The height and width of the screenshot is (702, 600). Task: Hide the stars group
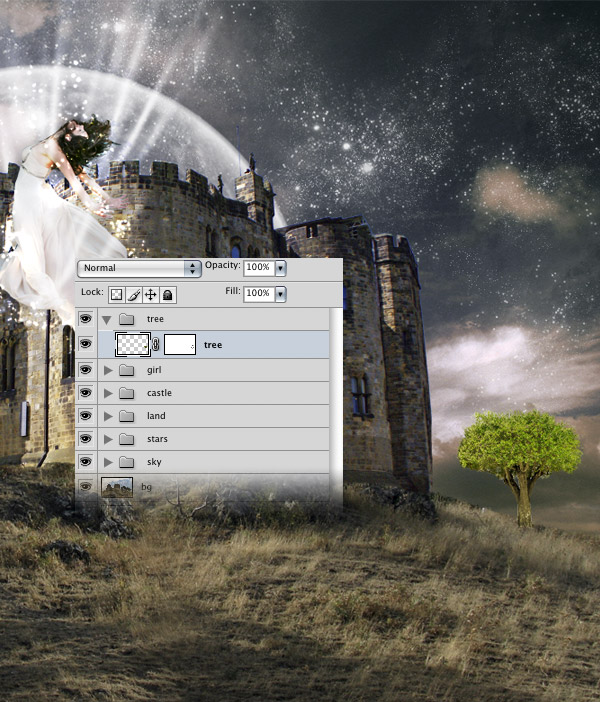[86, 438]
